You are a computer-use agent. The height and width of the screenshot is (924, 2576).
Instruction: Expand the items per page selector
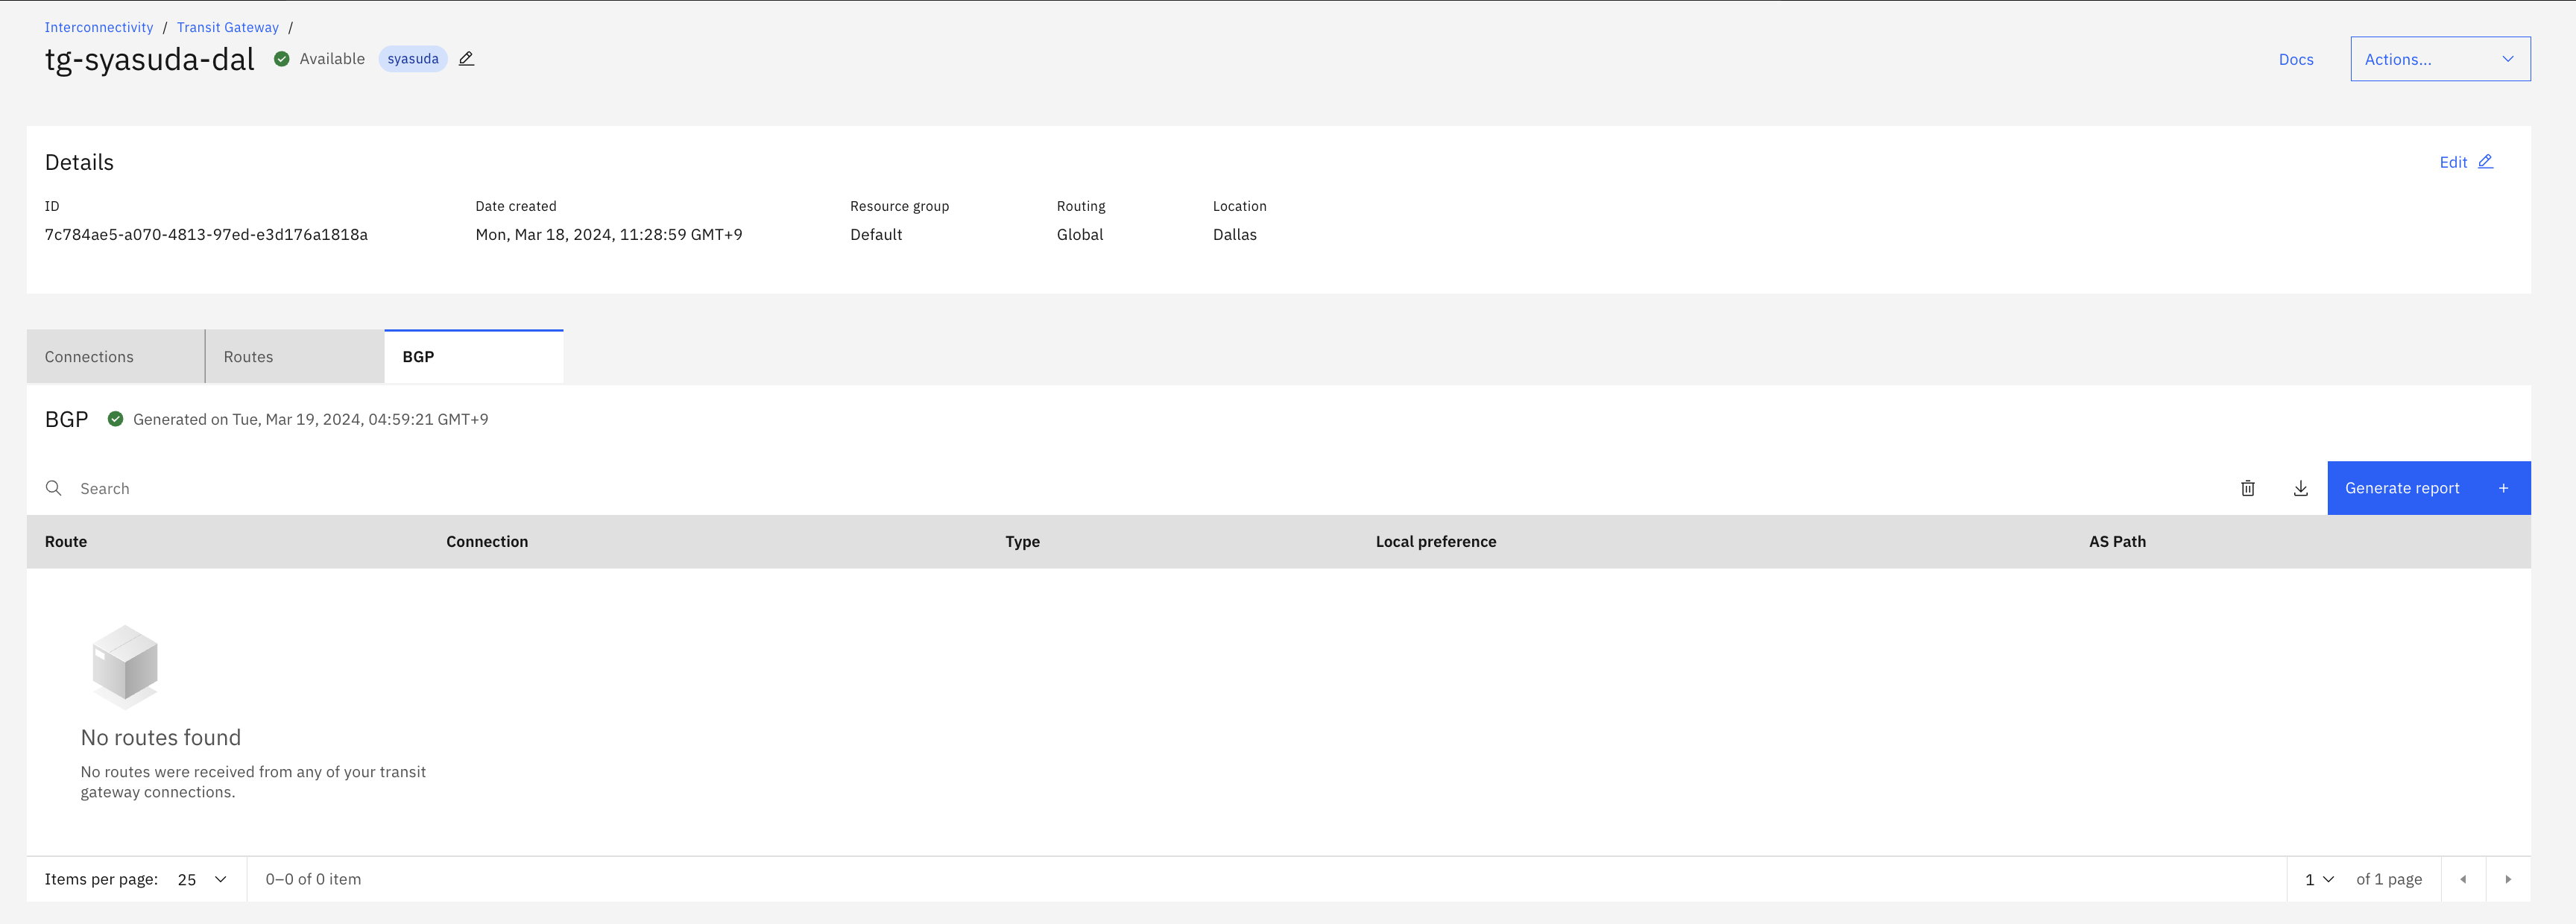[202, 879]
